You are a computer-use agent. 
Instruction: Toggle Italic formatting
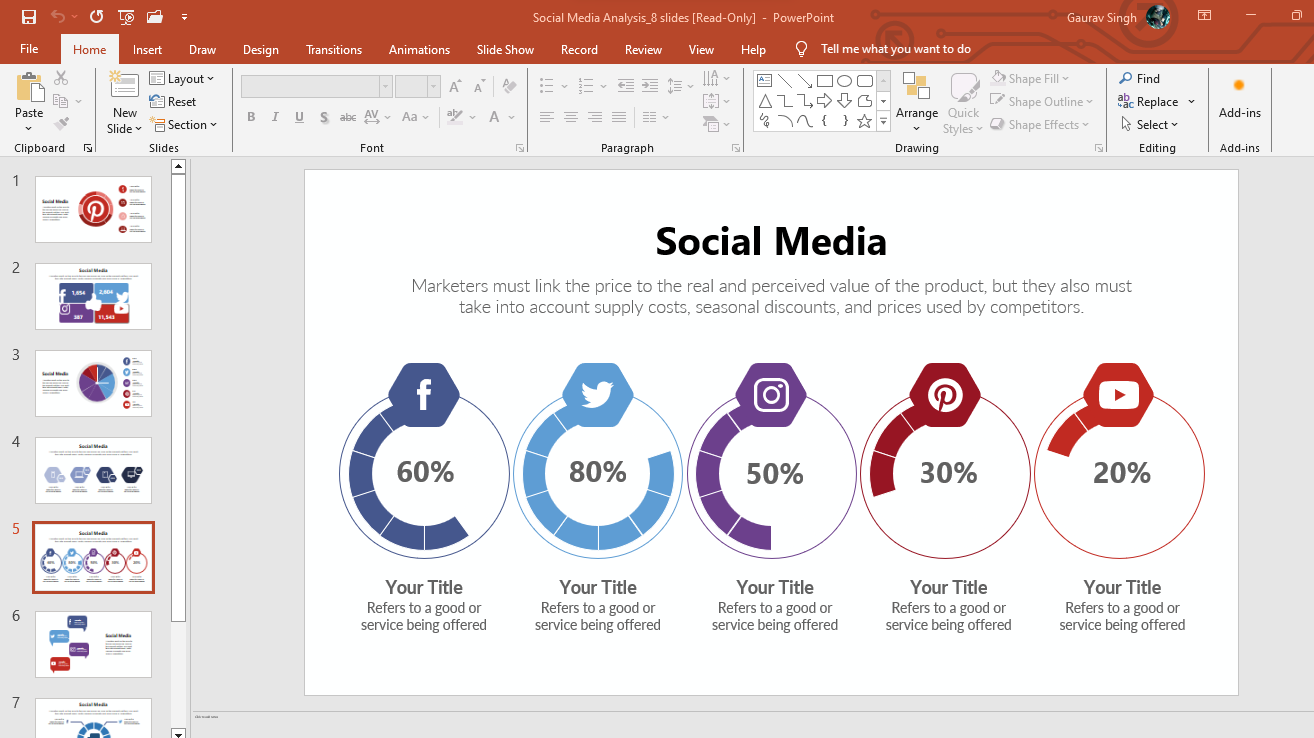(x=275, y=117)
